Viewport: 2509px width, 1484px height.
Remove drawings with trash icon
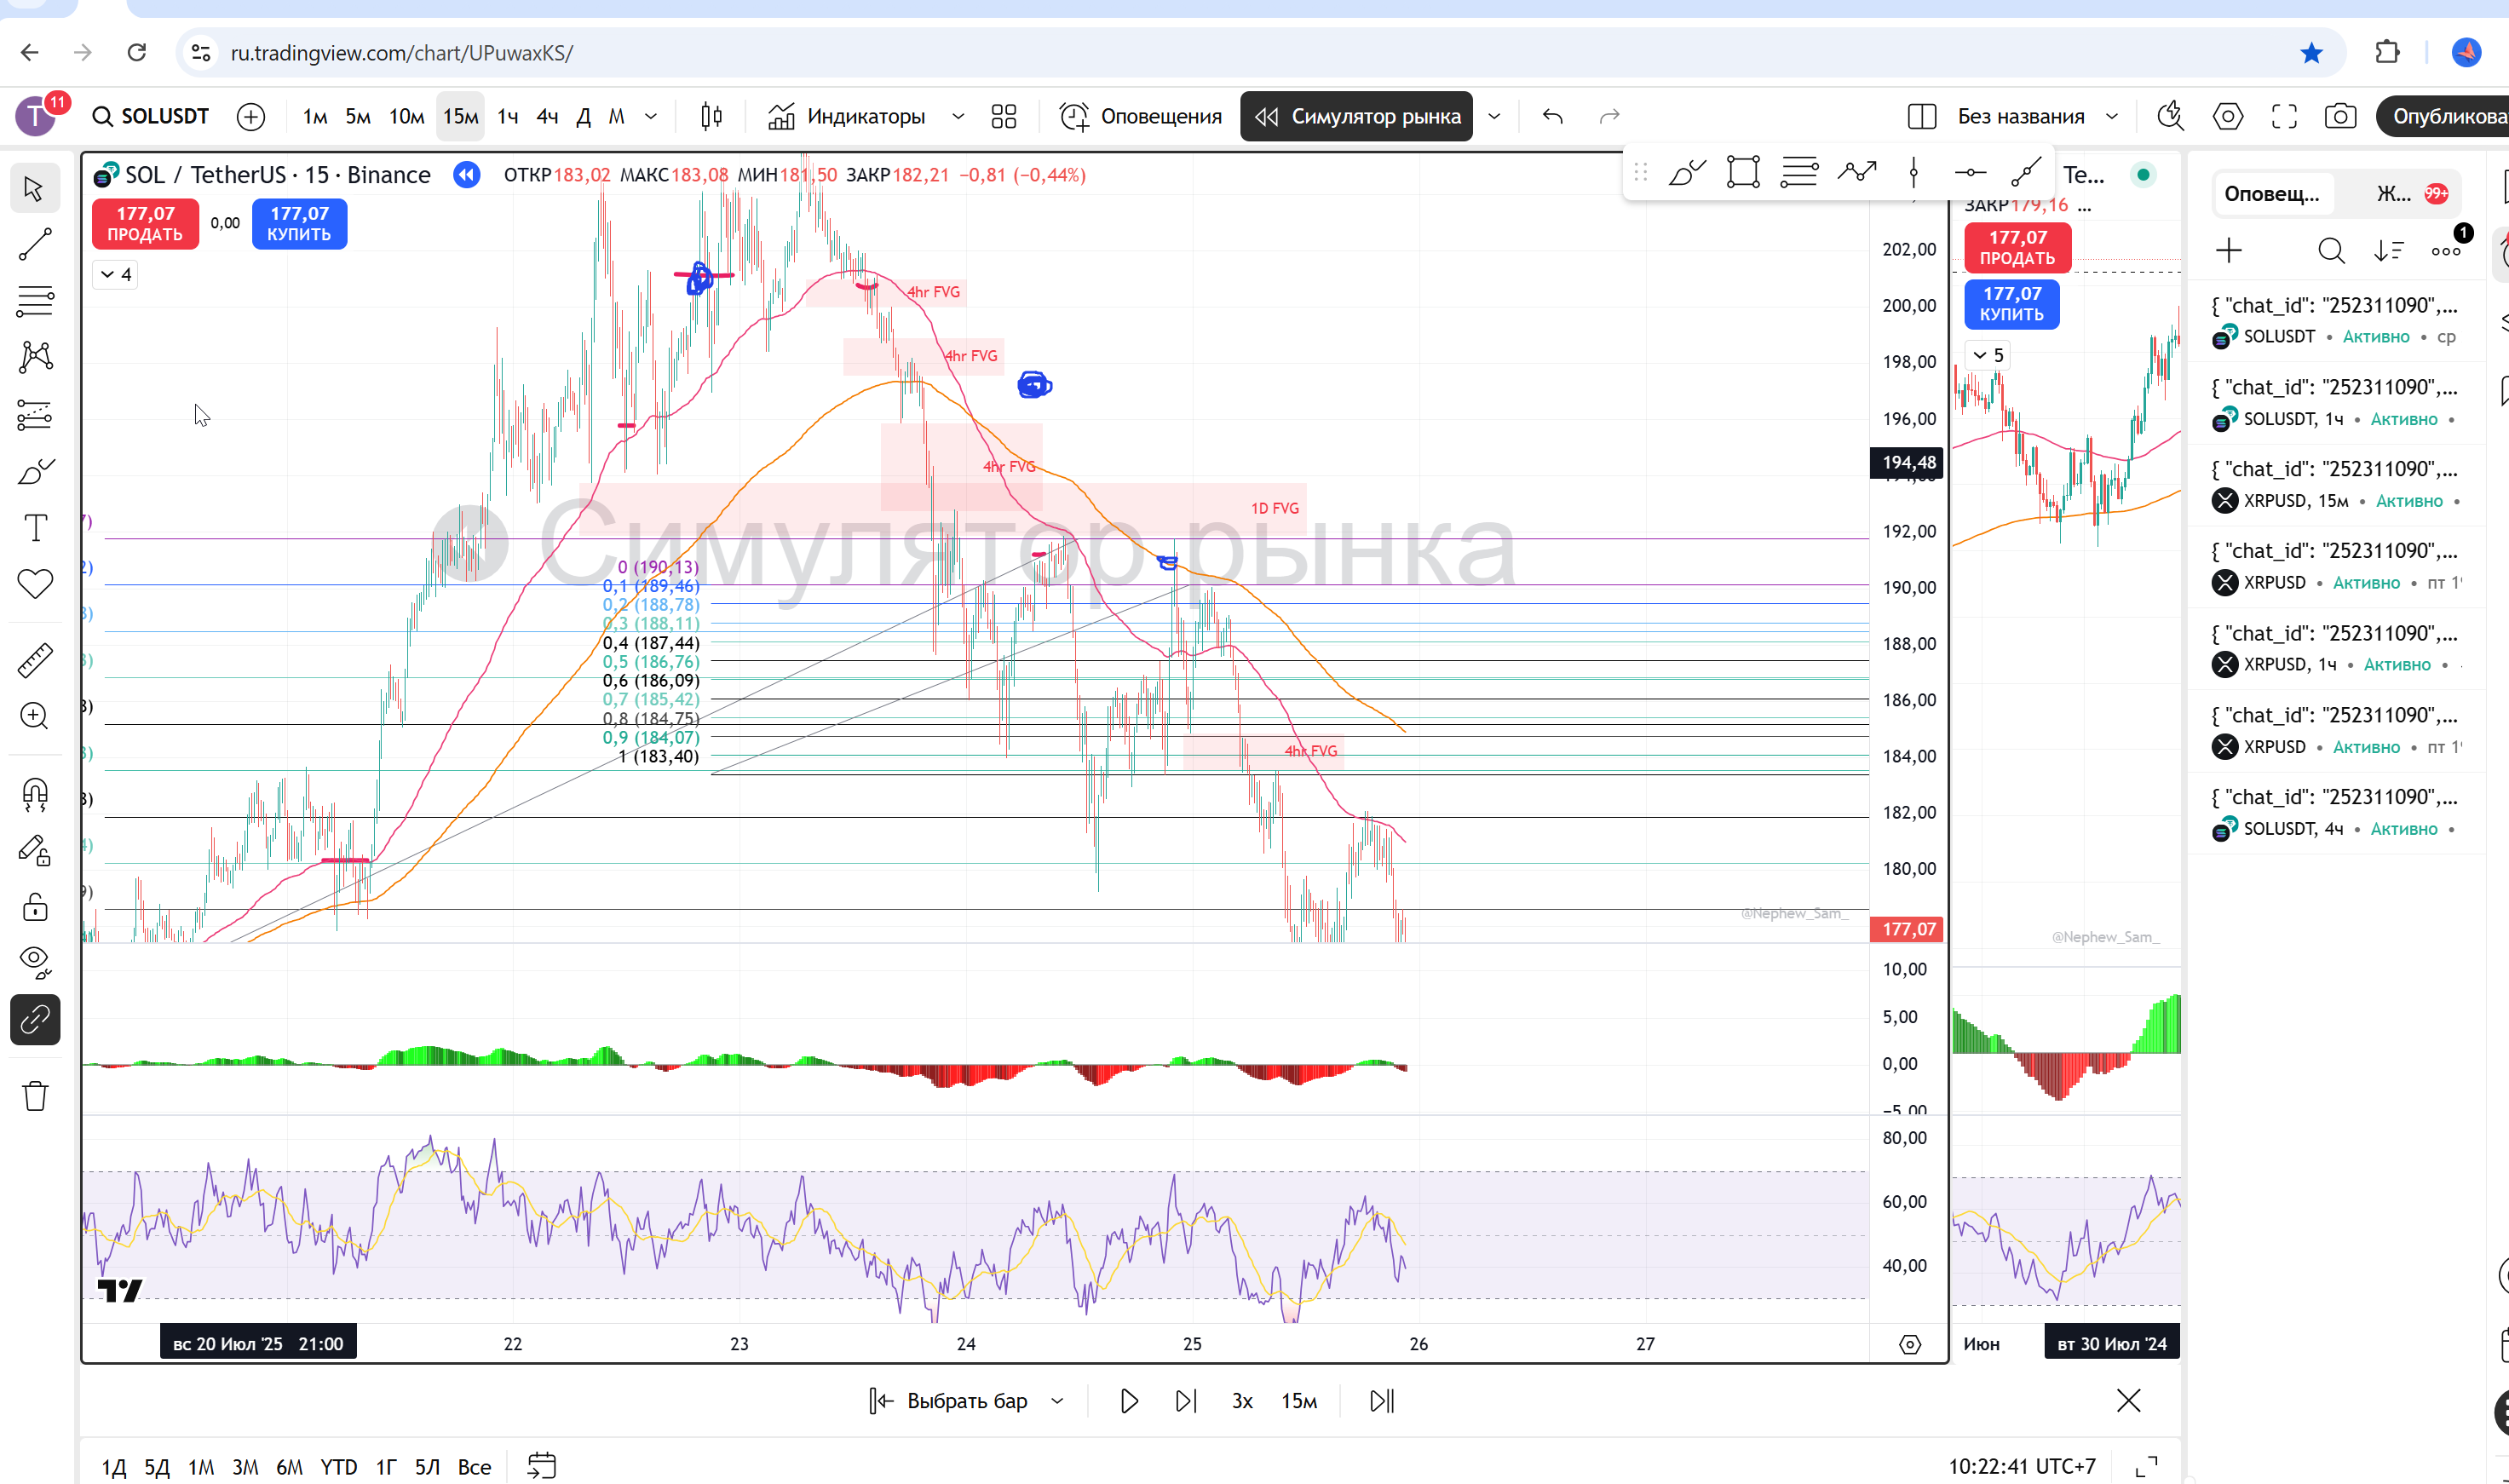35,1096
